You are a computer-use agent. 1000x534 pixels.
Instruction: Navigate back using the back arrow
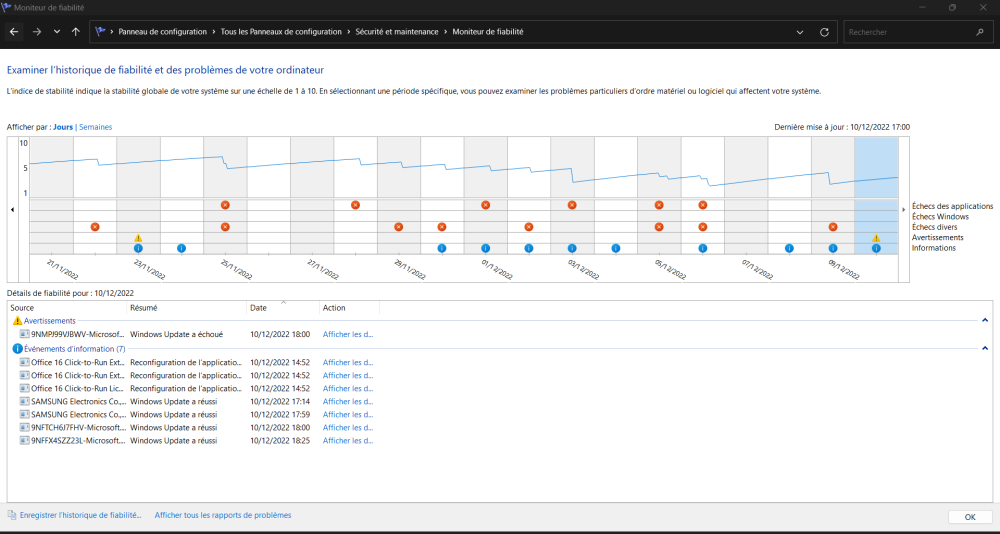[14, 32]
